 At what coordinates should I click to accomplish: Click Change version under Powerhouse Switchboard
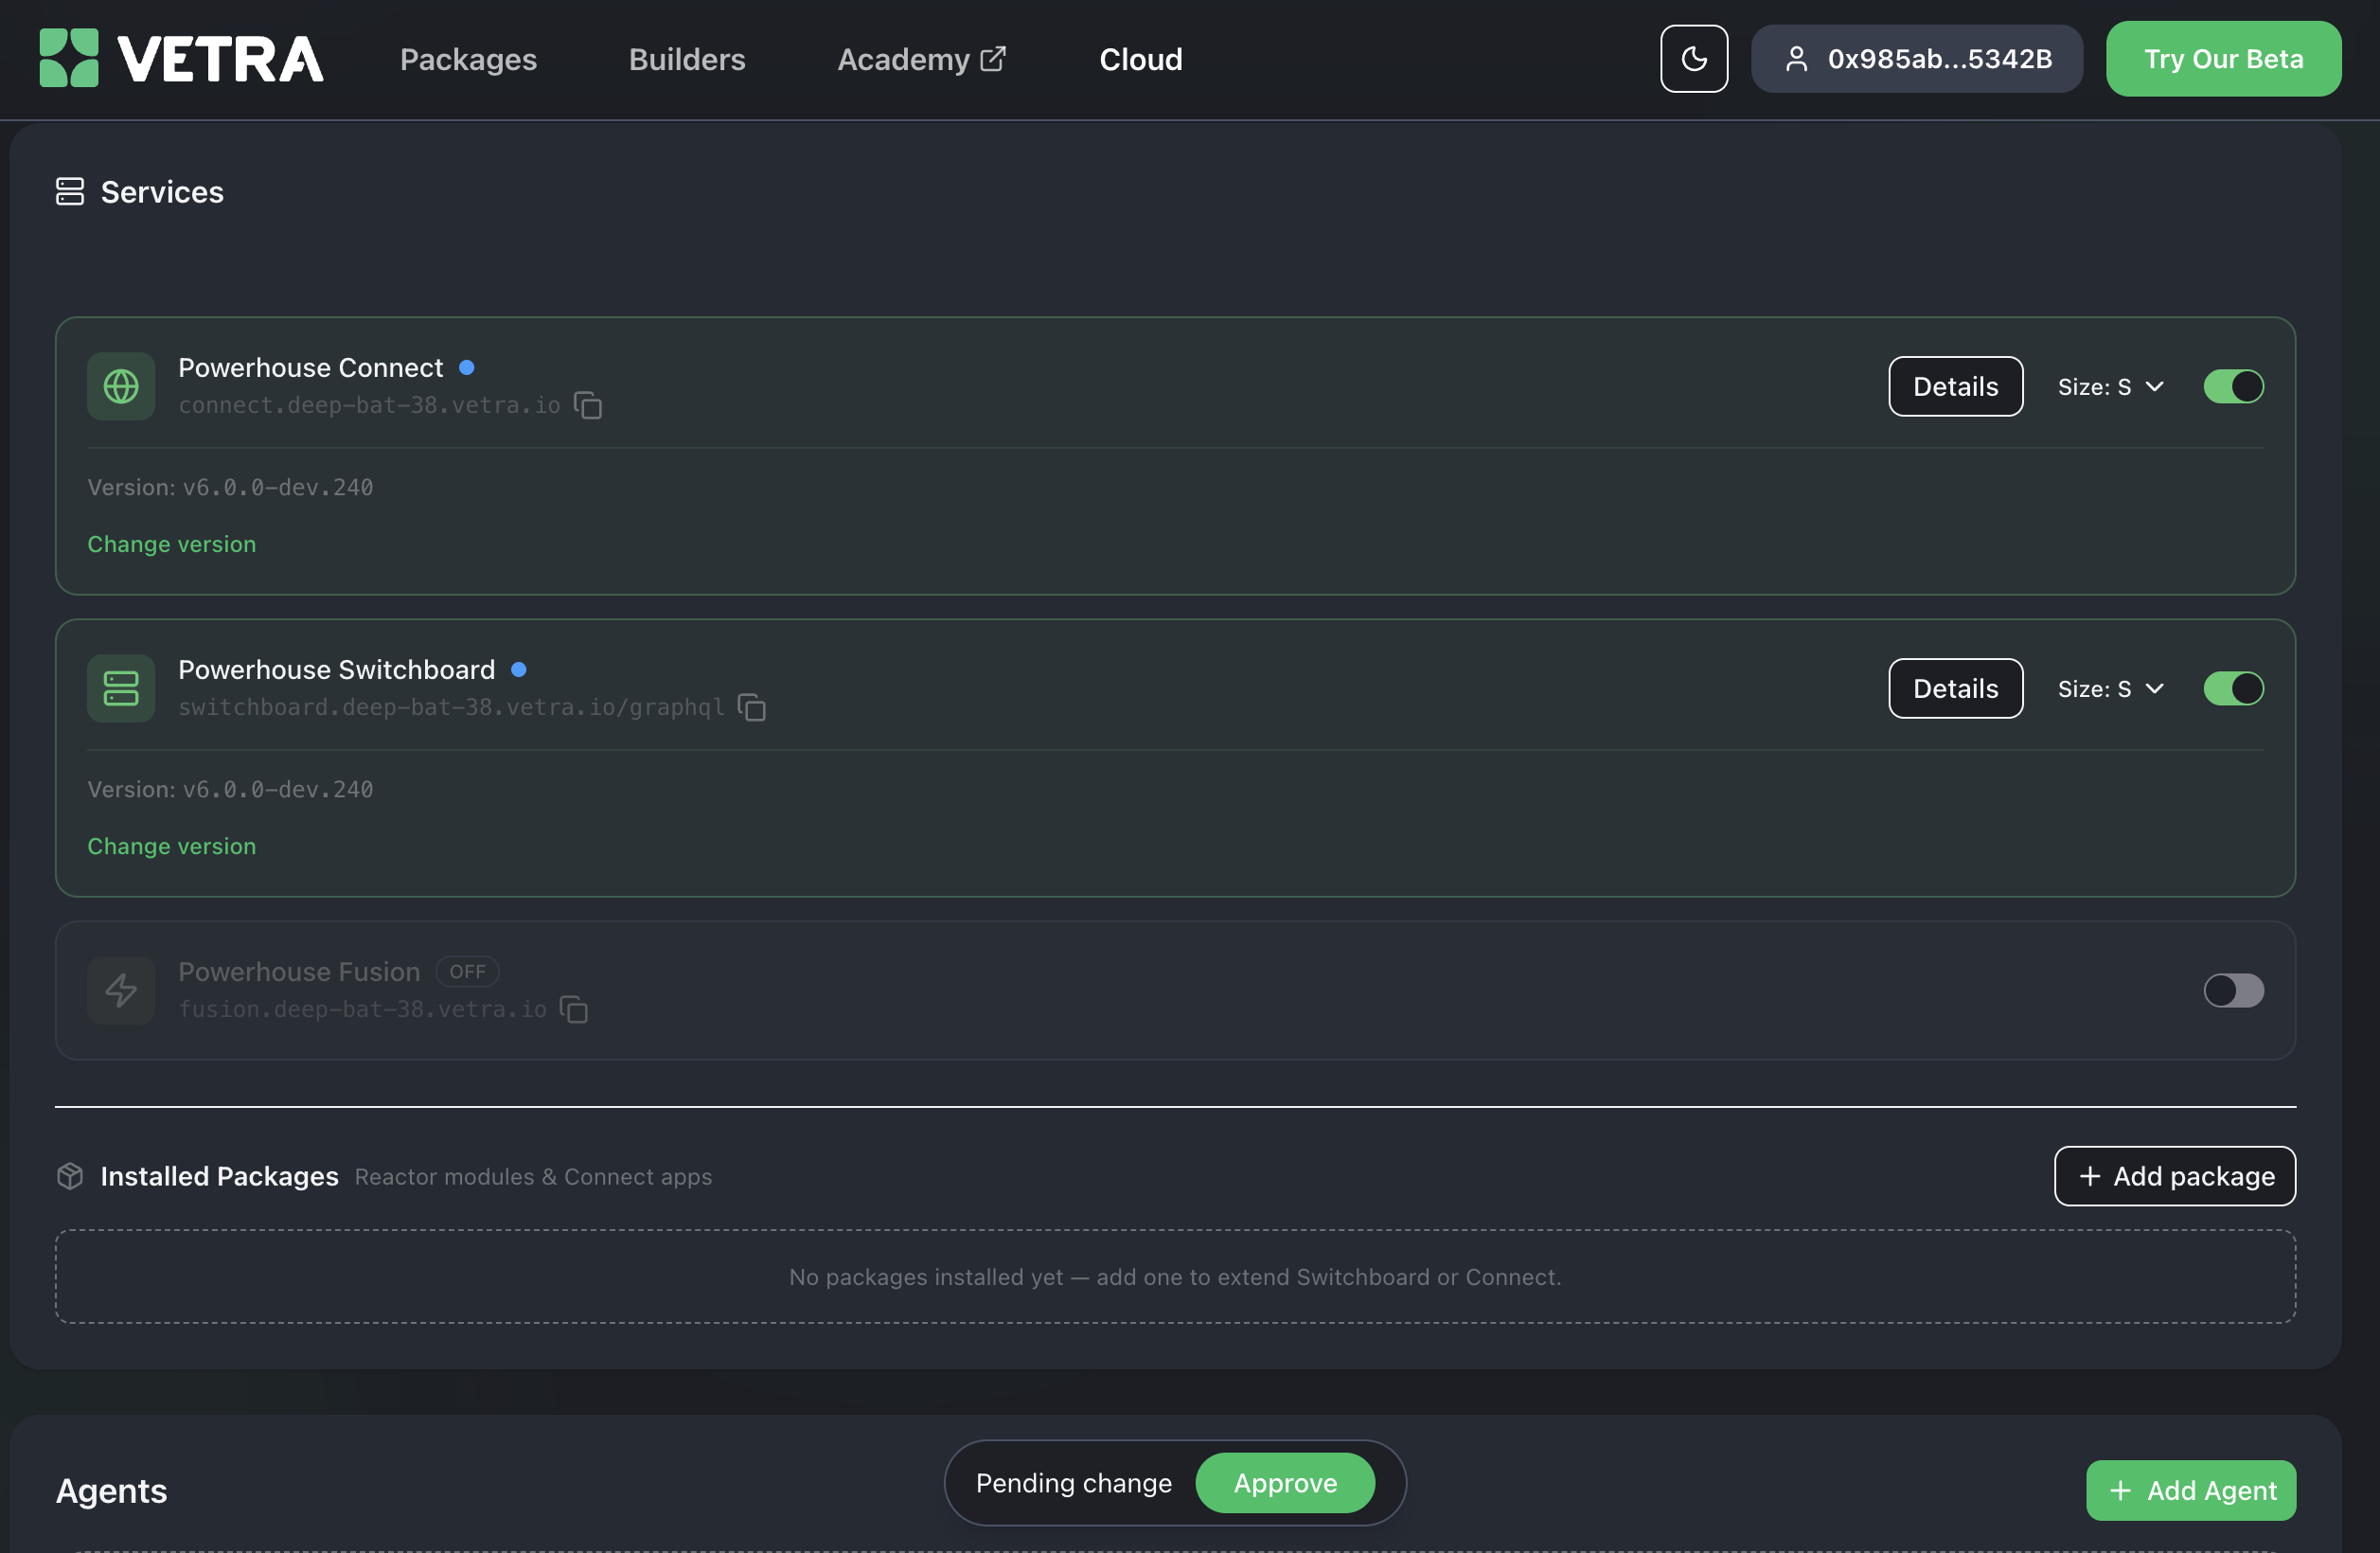[x=172, y=845]
